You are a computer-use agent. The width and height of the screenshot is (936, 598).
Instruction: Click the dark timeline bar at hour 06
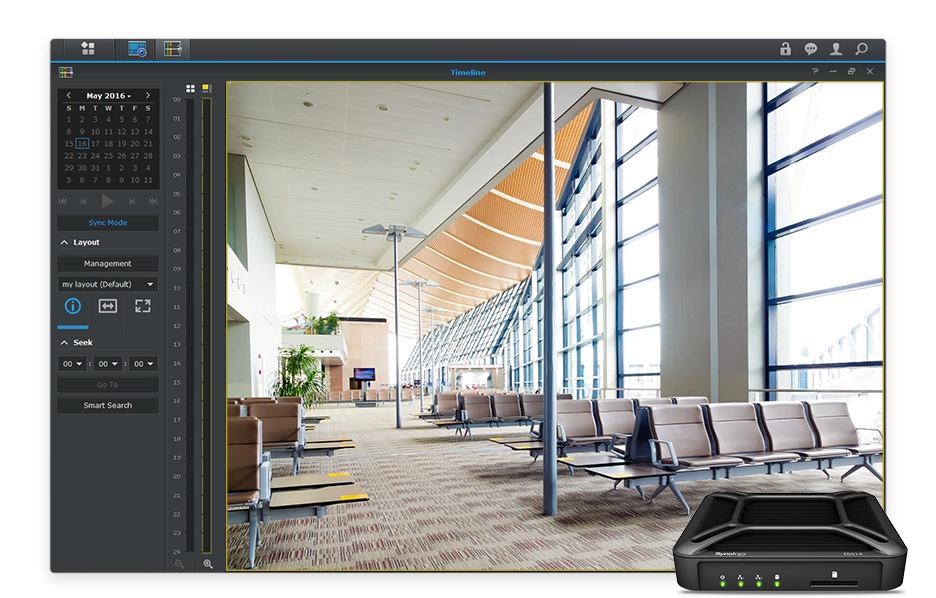click(x=190, y=212)
